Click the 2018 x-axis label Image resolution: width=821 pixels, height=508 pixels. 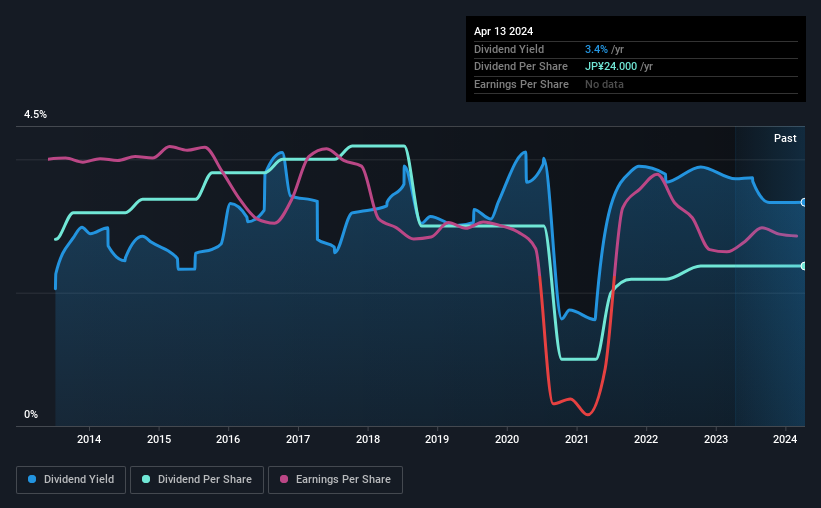[368, 439]
